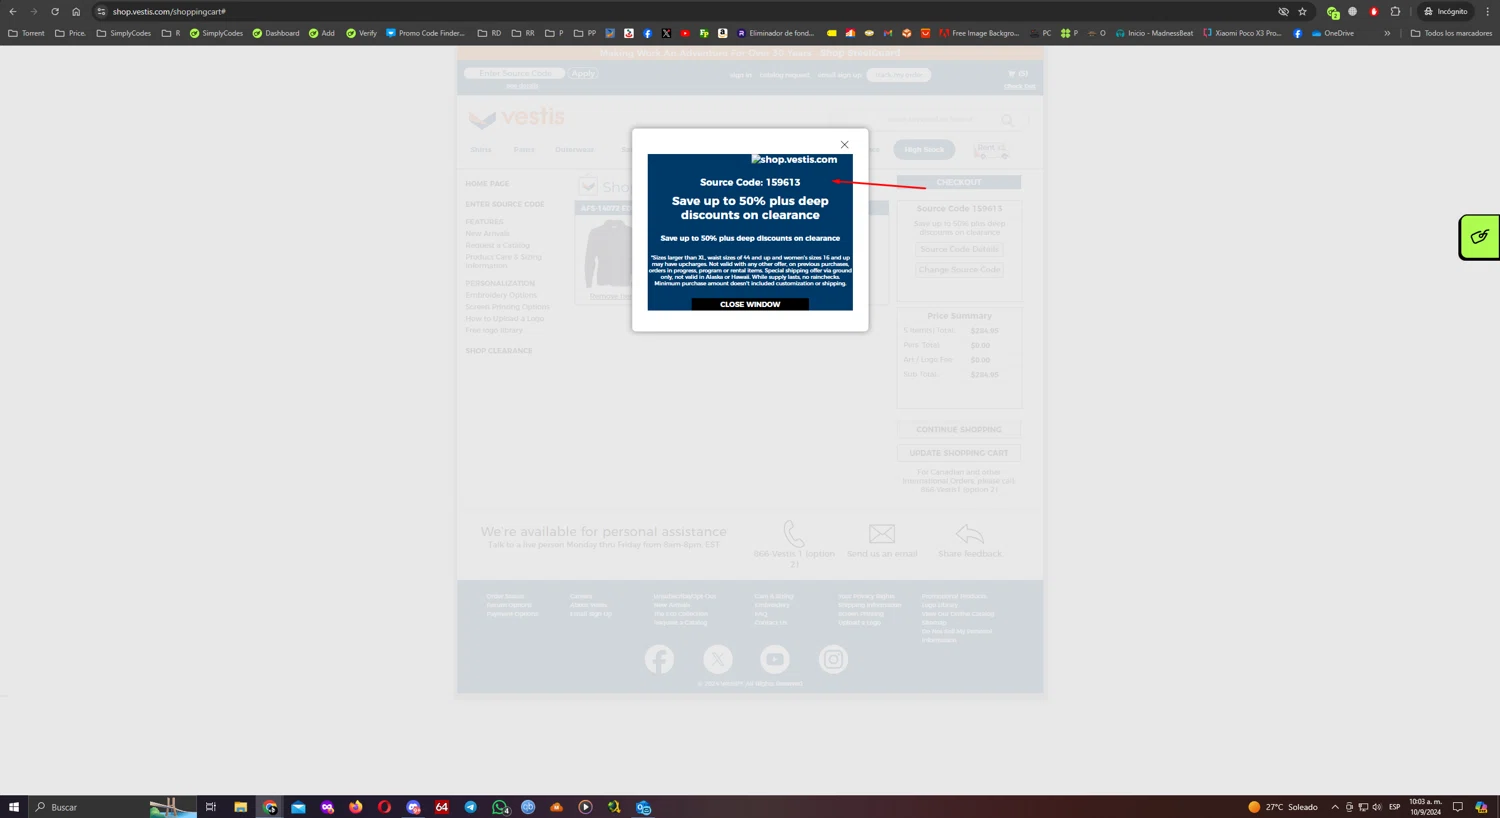Open Promo Code Finder bookmark
Image resolution: width=1500 pixels, height=818 pixels.
pyautogui.click(x=426, y=33)
